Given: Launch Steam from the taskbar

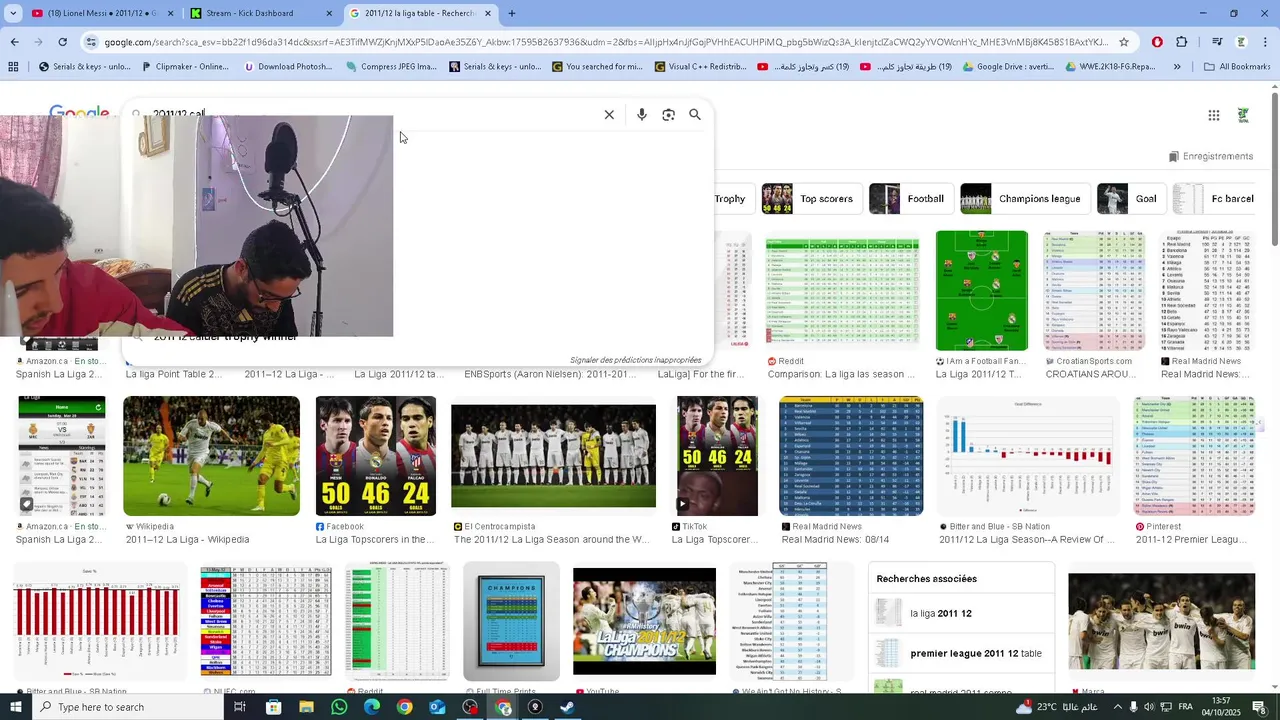Looking at the screenshot, I should coord(567,707).
